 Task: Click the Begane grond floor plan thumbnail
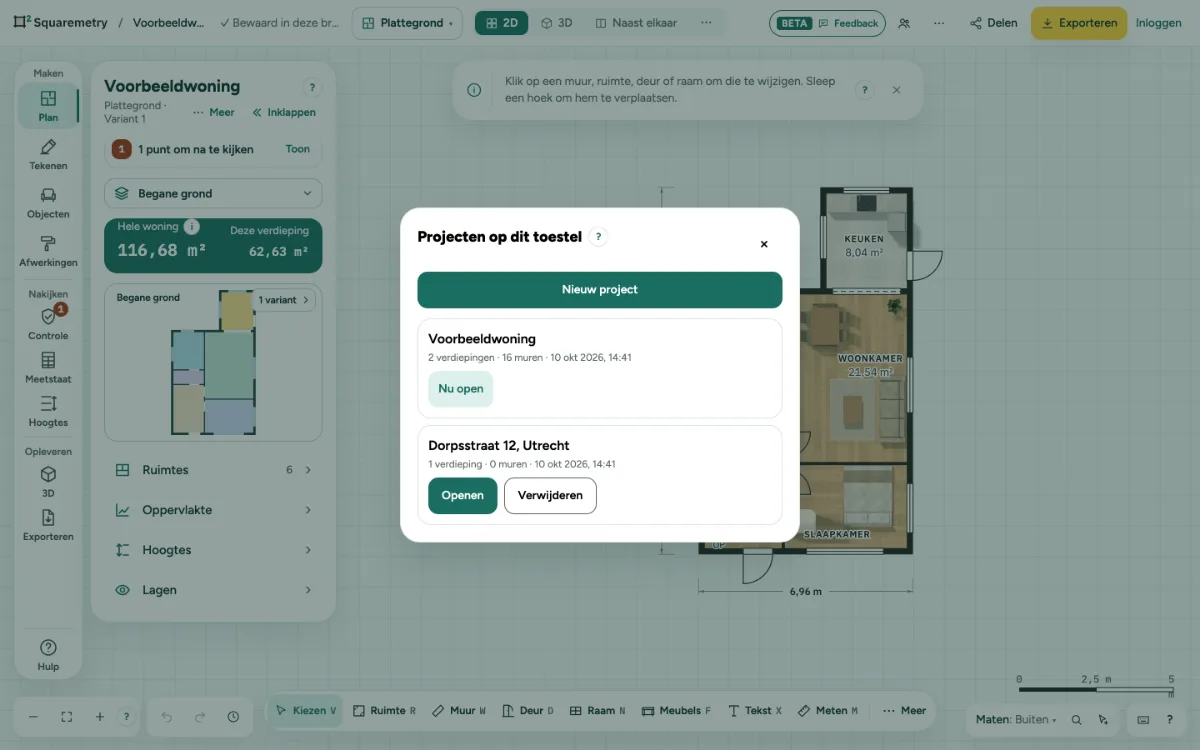pyautogui.click(x=213, y=362)
